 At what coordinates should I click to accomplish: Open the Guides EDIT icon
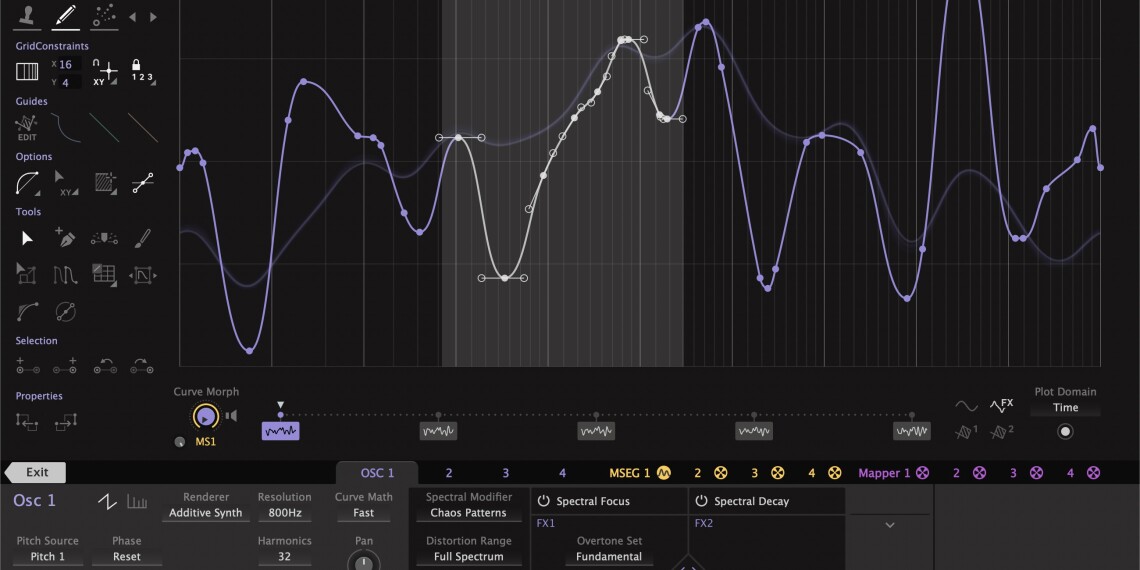click(27, 127)
